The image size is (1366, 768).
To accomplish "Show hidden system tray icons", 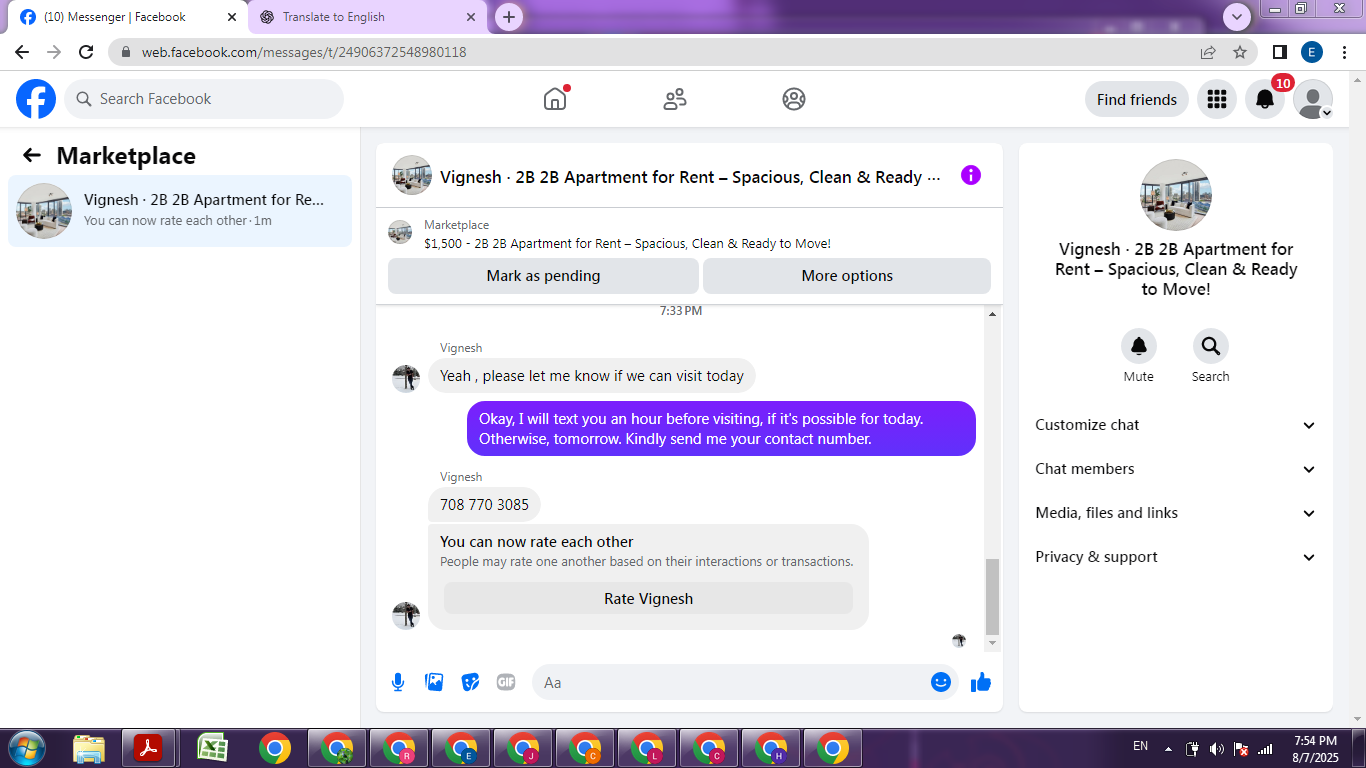I will pos(1167,748).
